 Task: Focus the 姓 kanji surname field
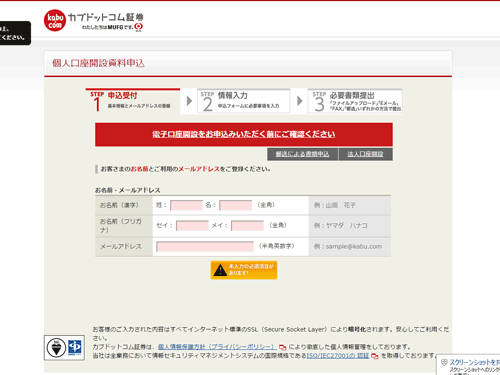186,205
